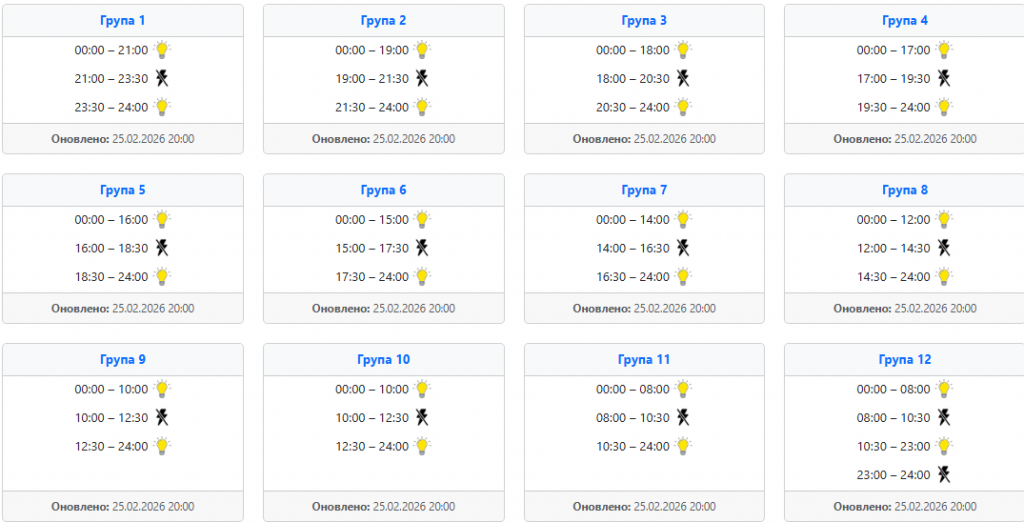Click the Група 7 header link
This screenshot has width=1024, height=522.
644,190
